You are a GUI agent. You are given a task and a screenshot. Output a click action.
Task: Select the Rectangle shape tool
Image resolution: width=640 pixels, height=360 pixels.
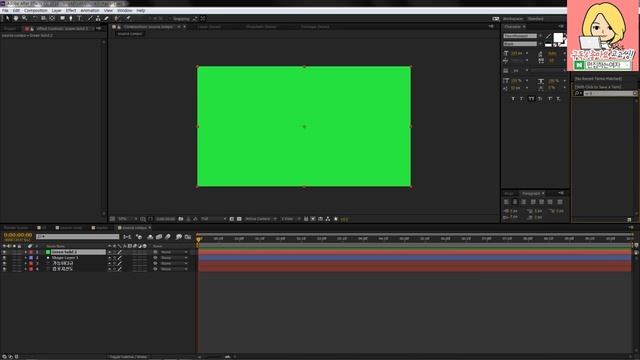(62, 18)
